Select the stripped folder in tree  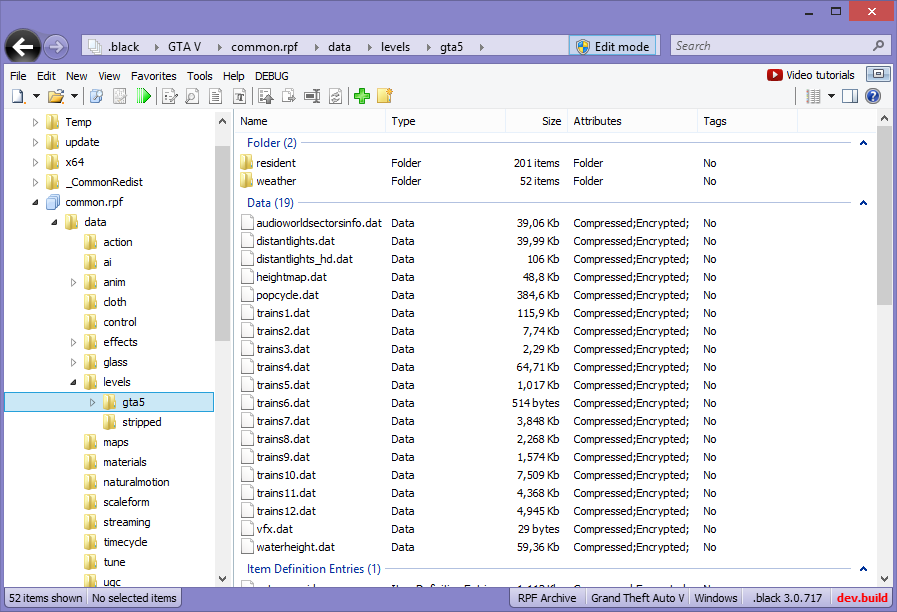141,422
